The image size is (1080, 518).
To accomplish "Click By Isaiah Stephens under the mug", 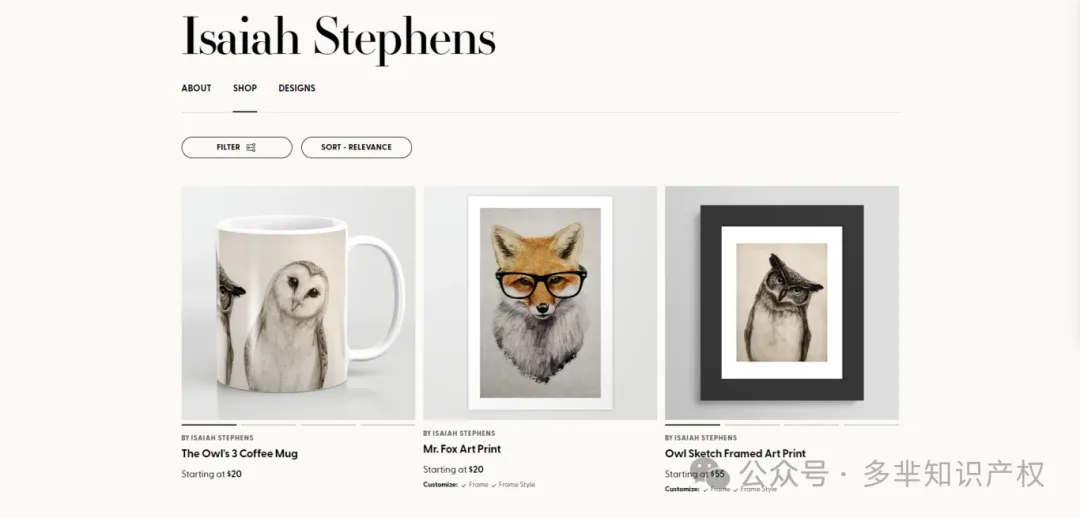I will coord(218,438).
